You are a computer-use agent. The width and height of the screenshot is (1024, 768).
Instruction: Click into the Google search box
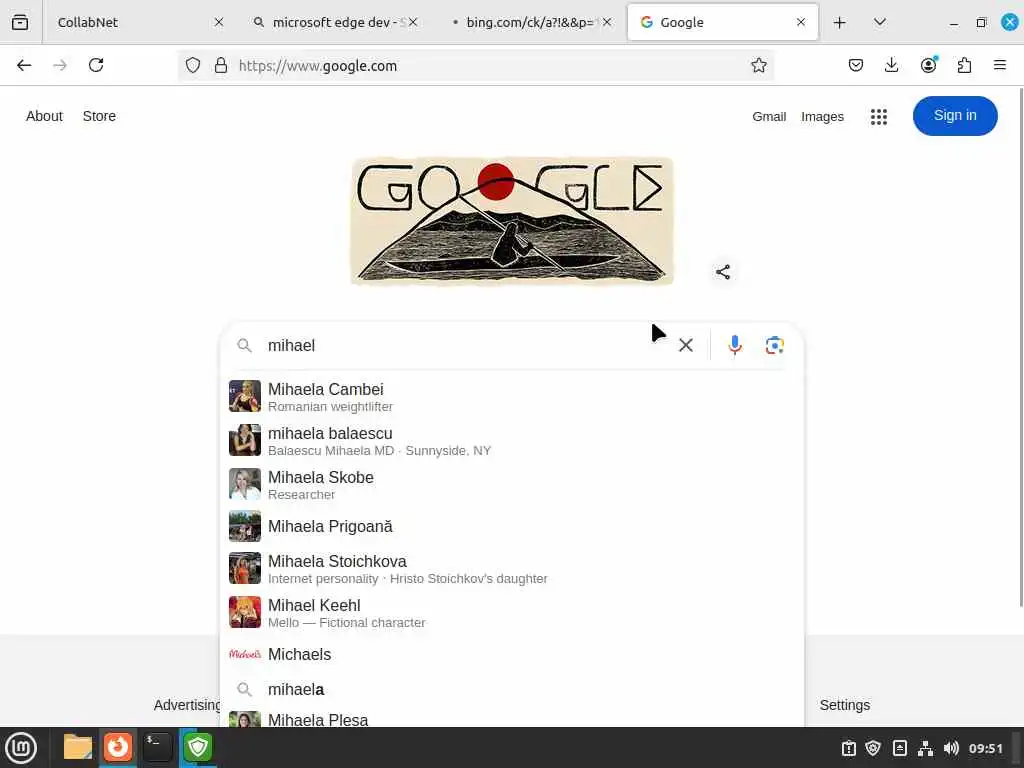464,345
